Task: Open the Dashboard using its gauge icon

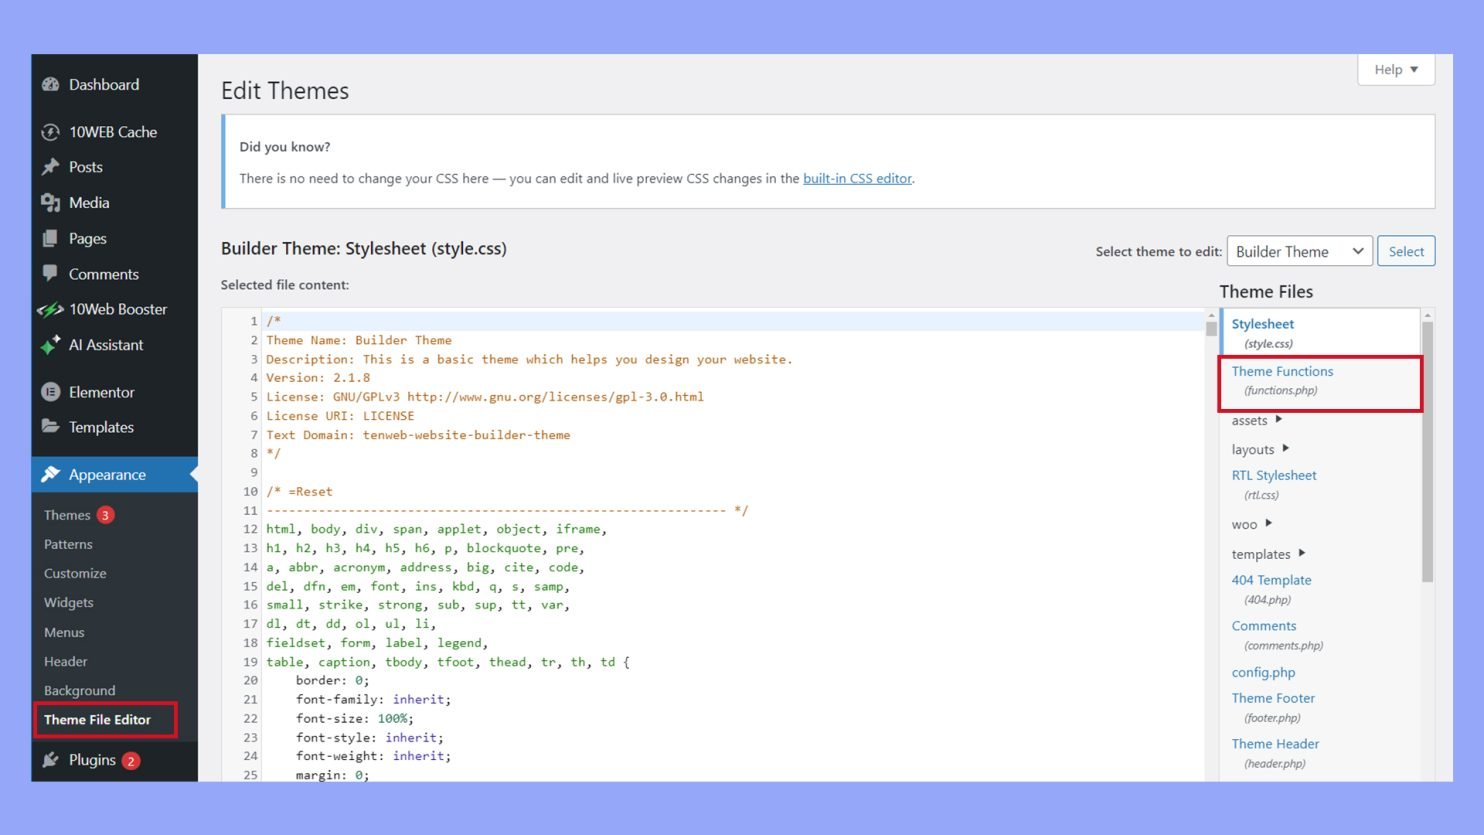Action: tap(50, 84)
